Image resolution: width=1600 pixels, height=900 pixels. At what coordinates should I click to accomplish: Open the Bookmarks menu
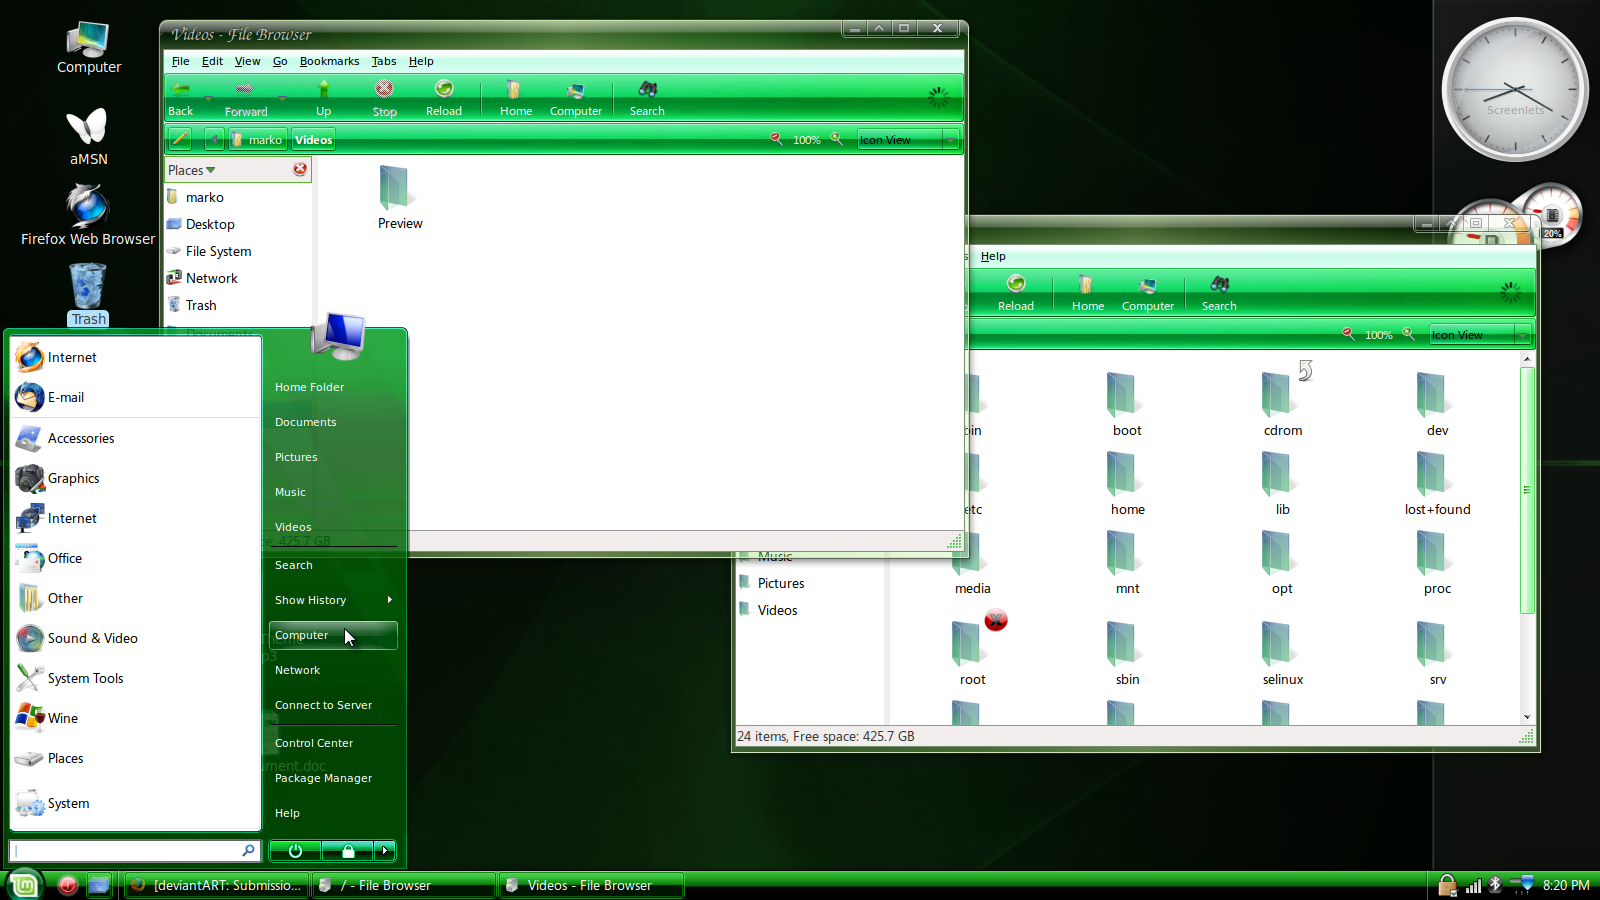tap(329, 61)
